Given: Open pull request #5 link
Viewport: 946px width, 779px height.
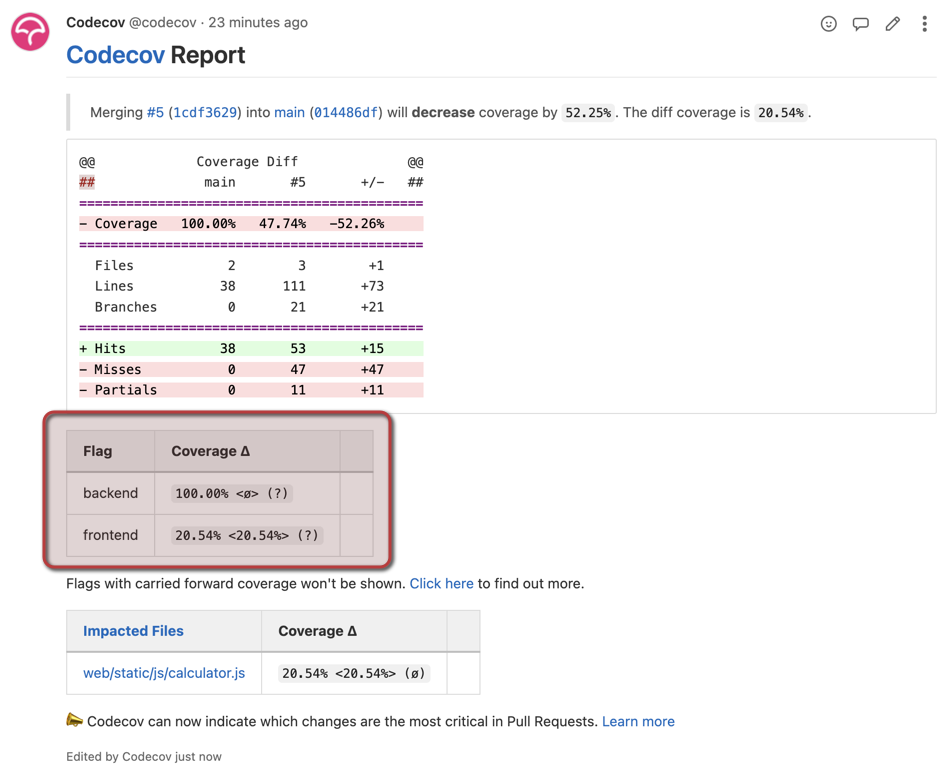Looking at the screenshot, I should [x=155, y=112].
